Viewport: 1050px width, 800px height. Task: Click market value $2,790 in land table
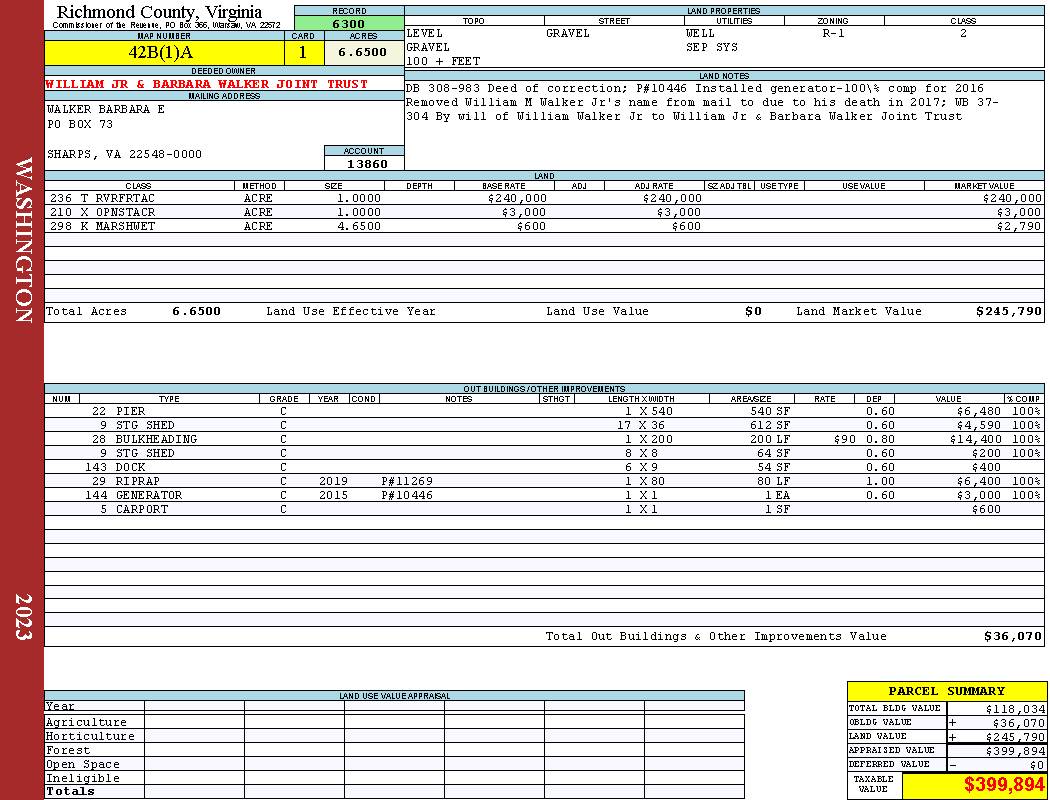point(1019,227)
